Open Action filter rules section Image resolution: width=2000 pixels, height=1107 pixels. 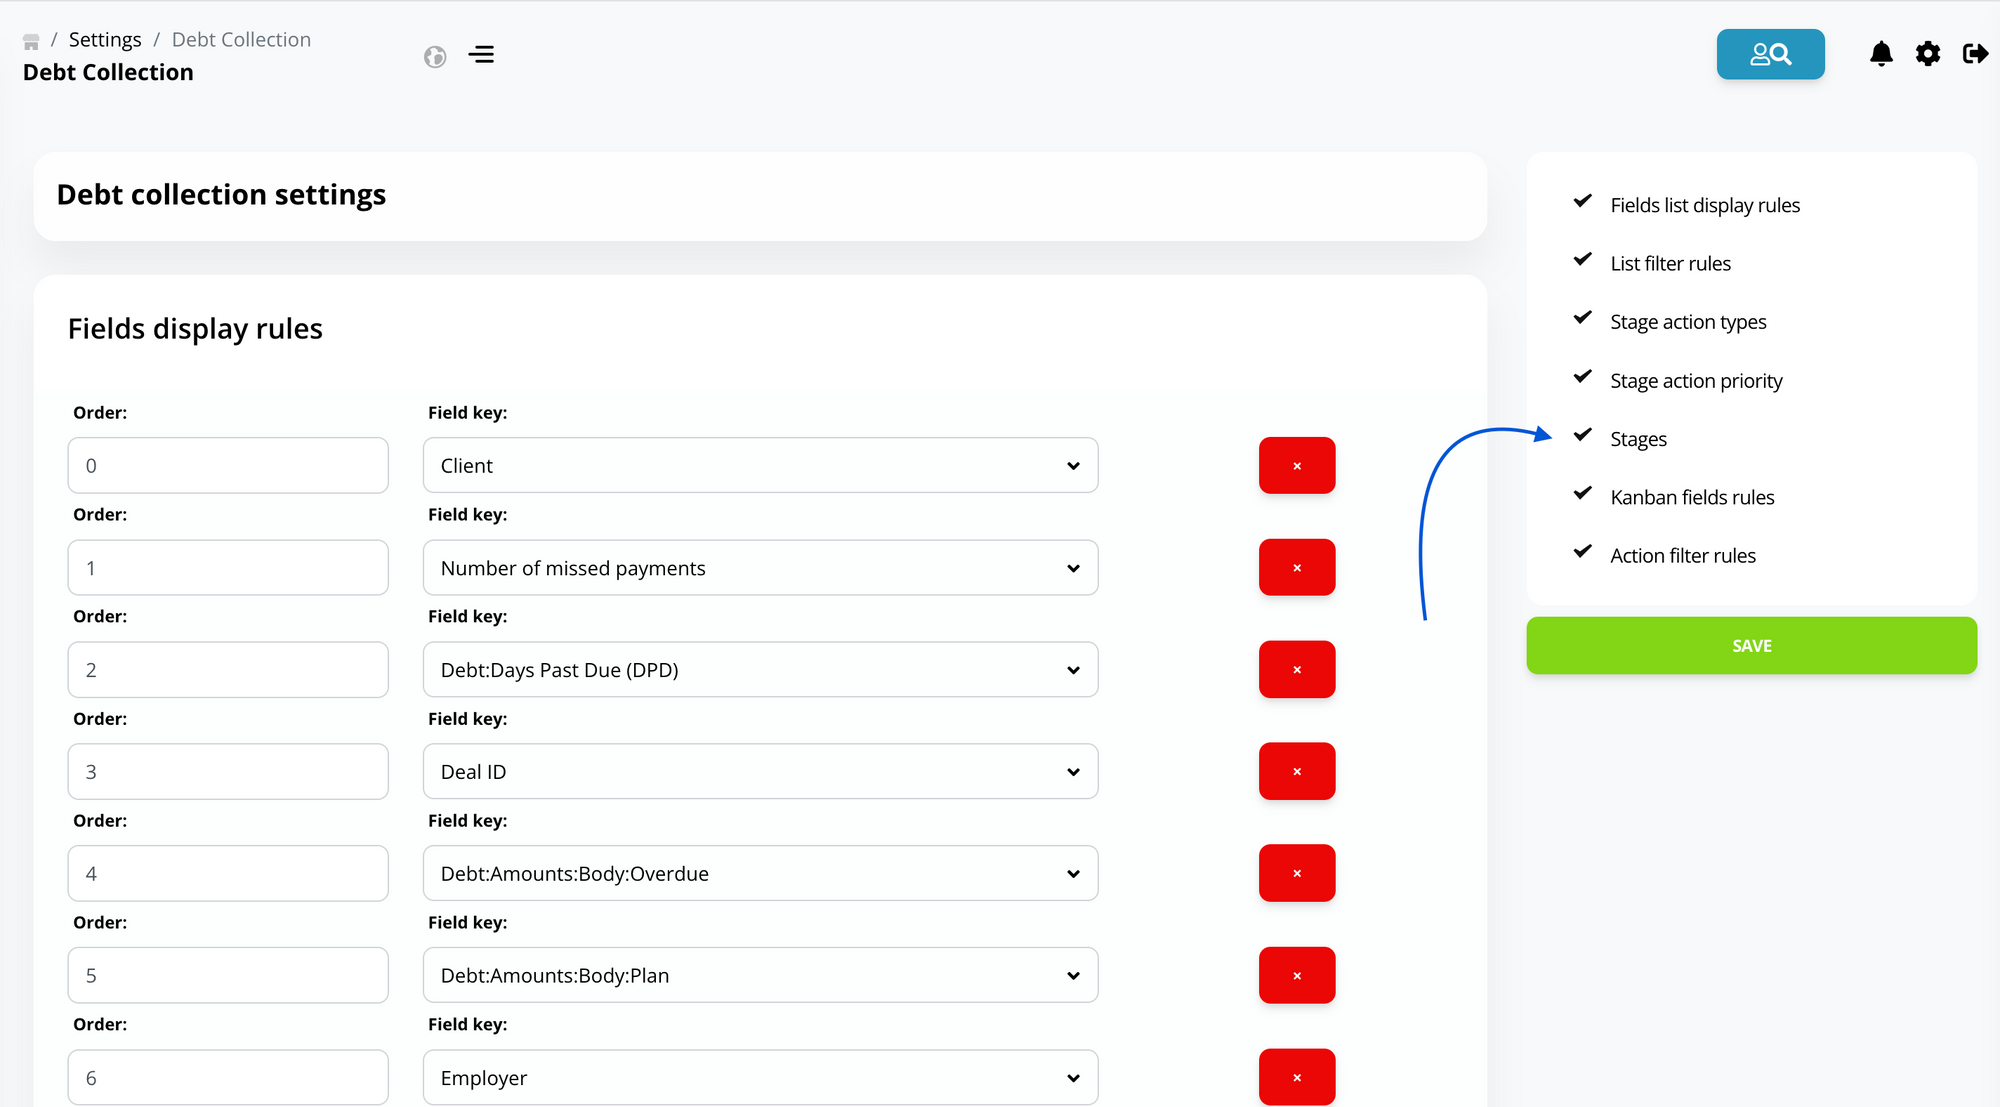point(1683,556)
